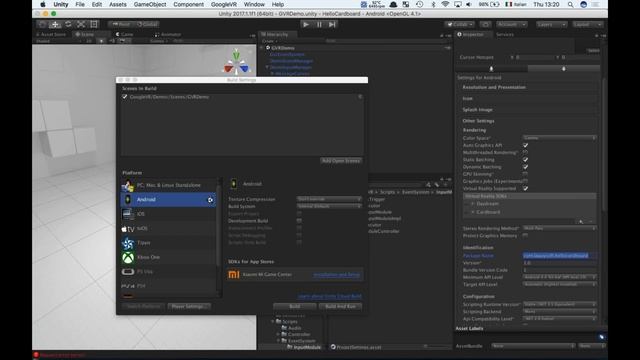
Task: Open the Layers dropdown in toolbar
Action: (x=551, y=24)
